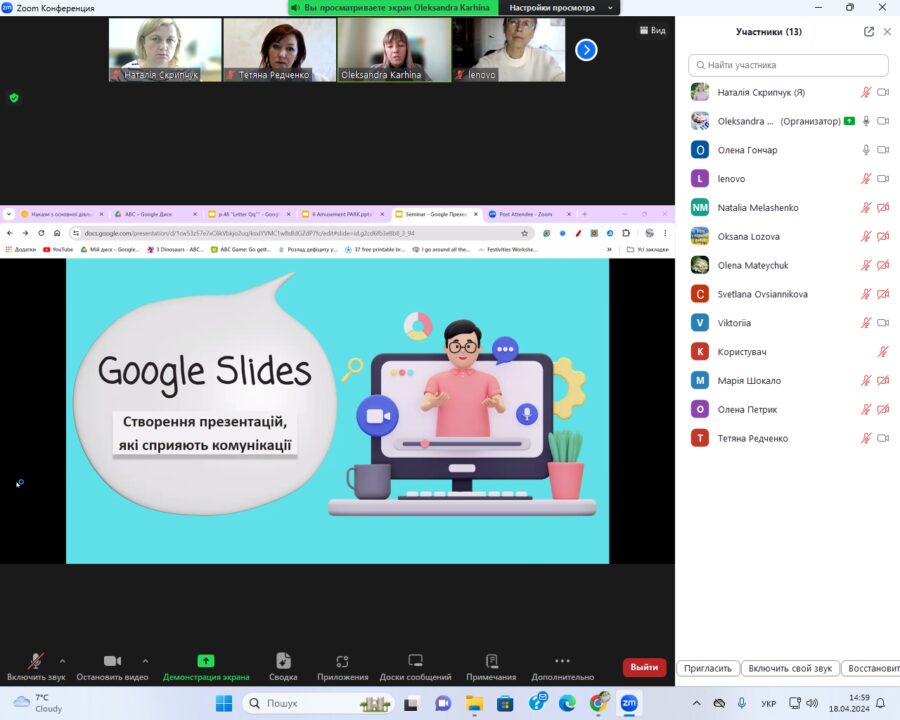Screen dimensions: 900x720
Task: Select the Post Attendee Zoom browser tab
Action: pos(529,214)
